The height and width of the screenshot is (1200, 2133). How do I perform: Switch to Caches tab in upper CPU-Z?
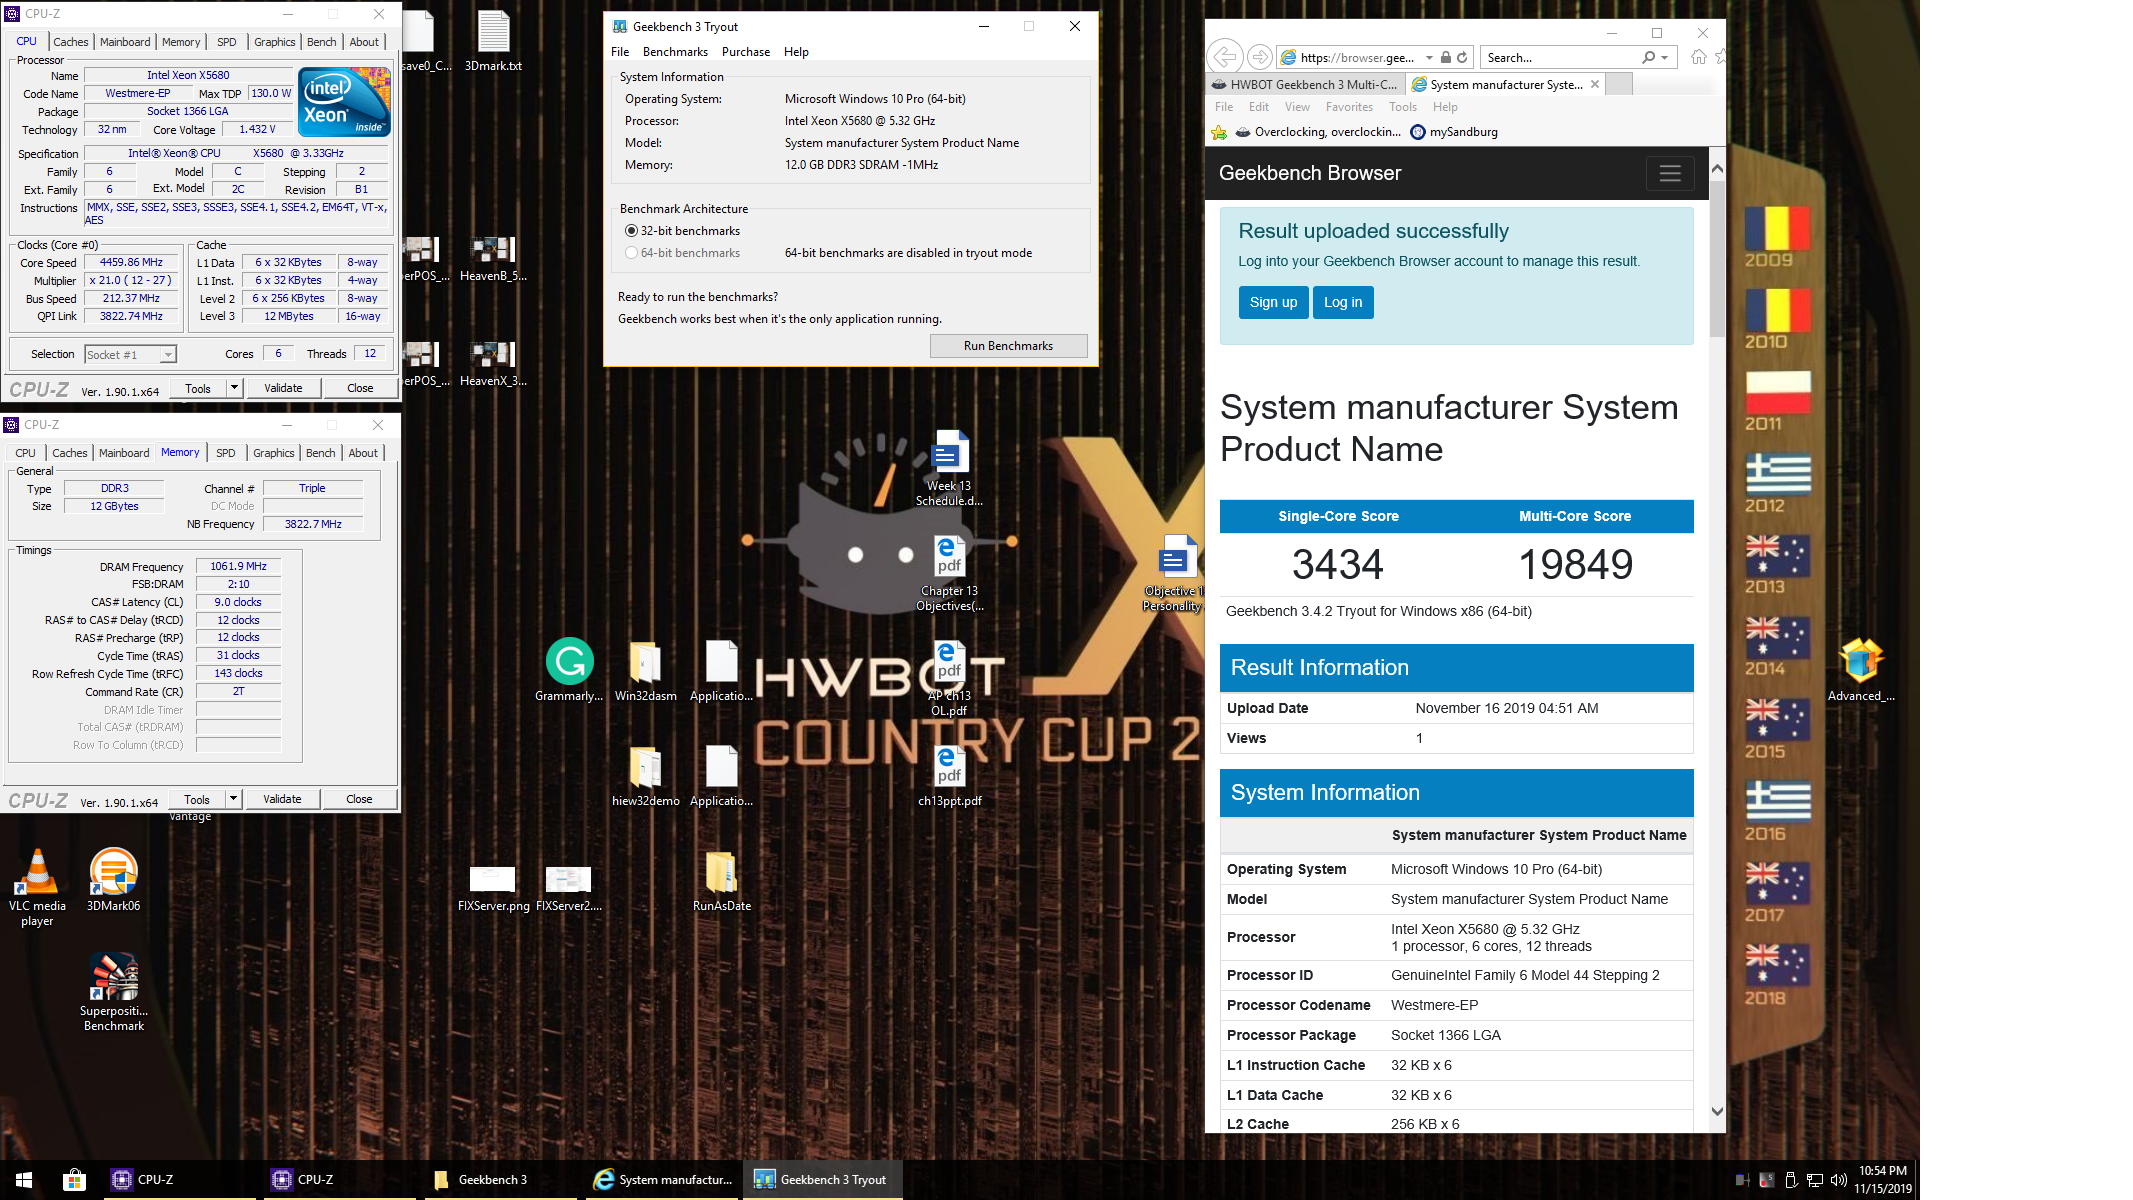pos(71,42)
